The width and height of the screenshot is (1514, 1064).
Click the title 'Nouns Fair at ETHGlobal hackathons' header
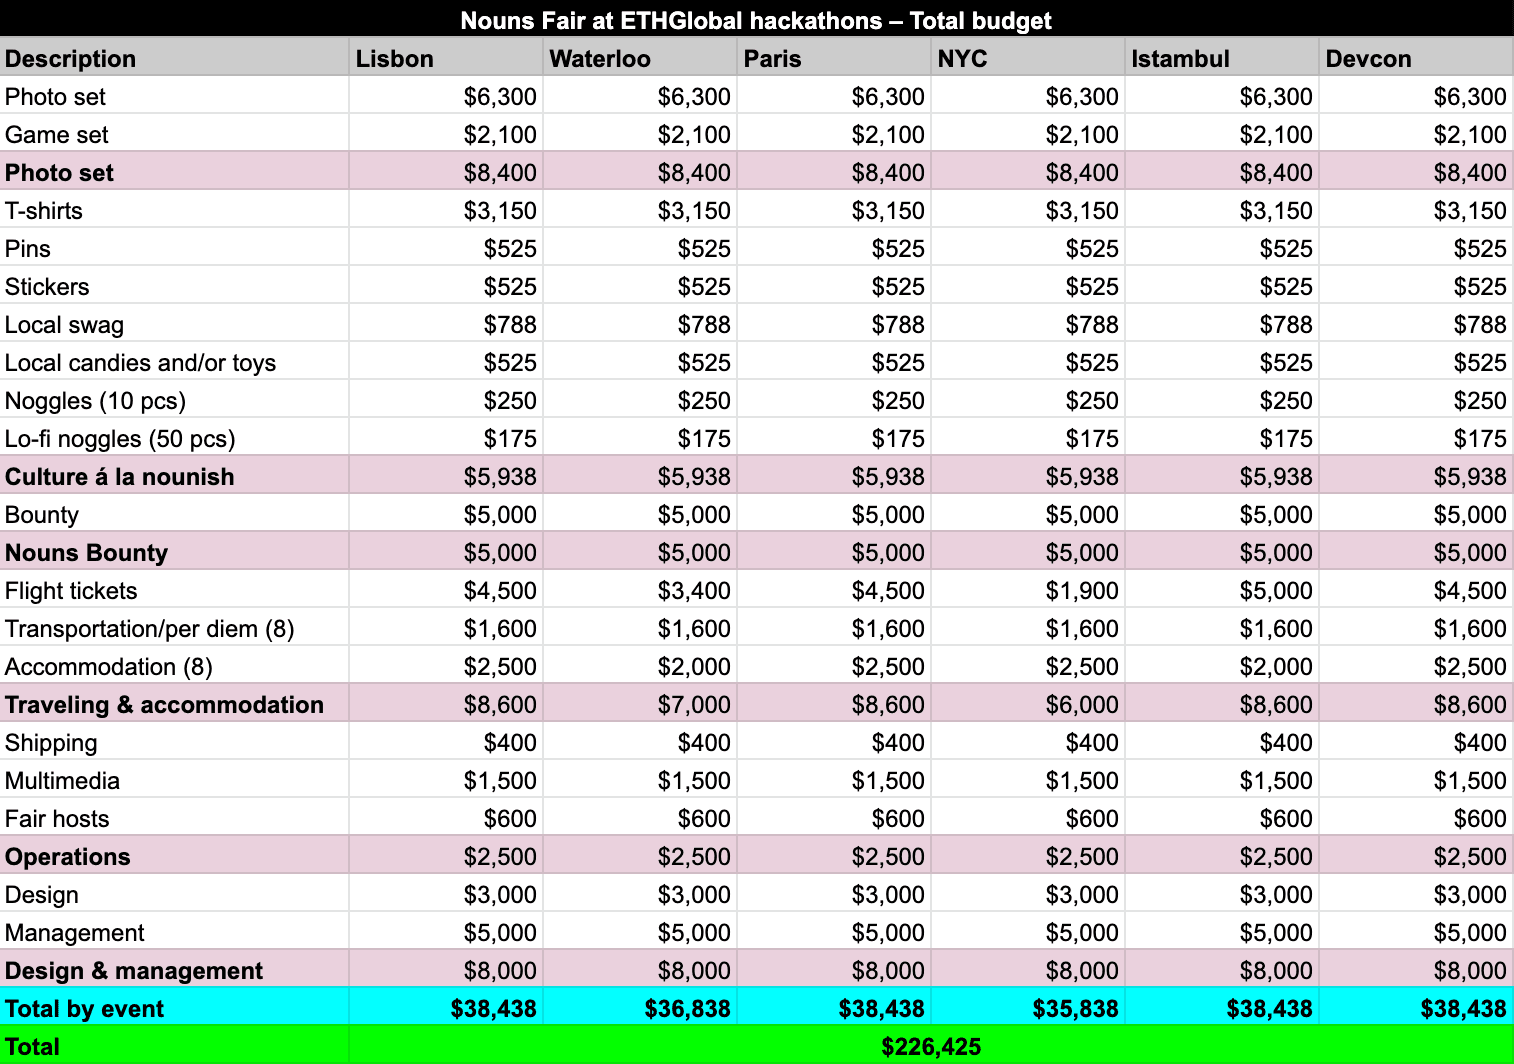pos(755,20)
